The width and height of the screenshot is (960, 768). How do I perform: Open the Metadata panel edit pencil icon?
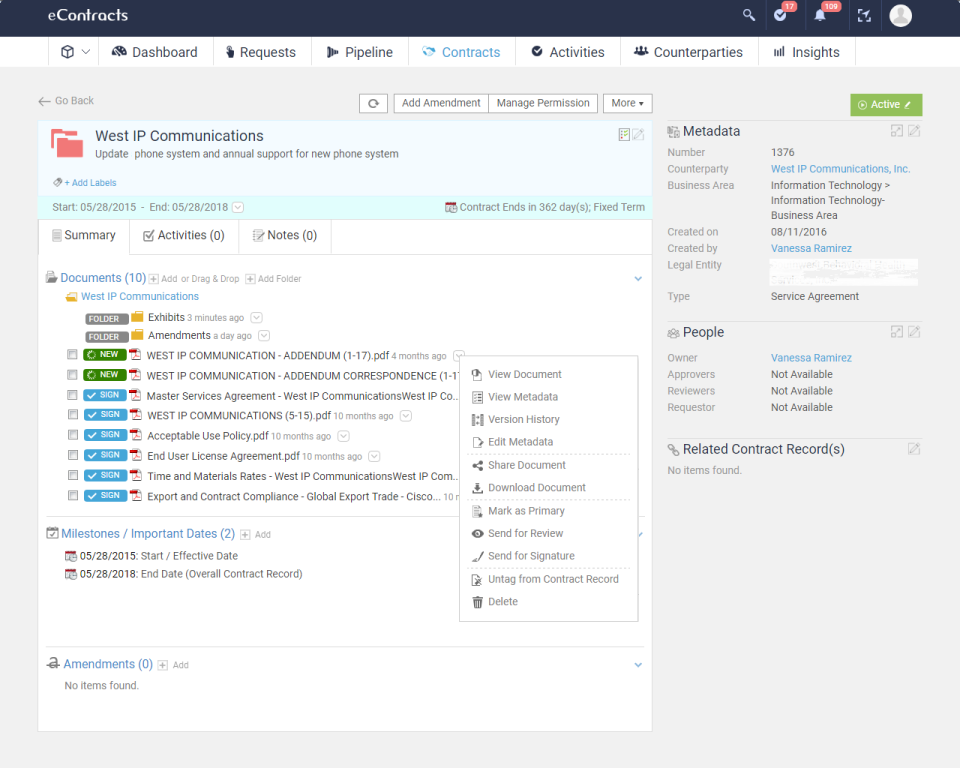(x=913, y=131)
